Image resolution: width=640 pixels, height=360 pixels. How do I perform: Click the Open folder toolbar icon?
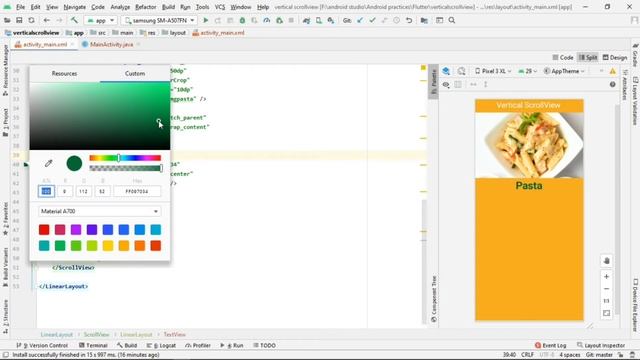[x=7, y=20]
